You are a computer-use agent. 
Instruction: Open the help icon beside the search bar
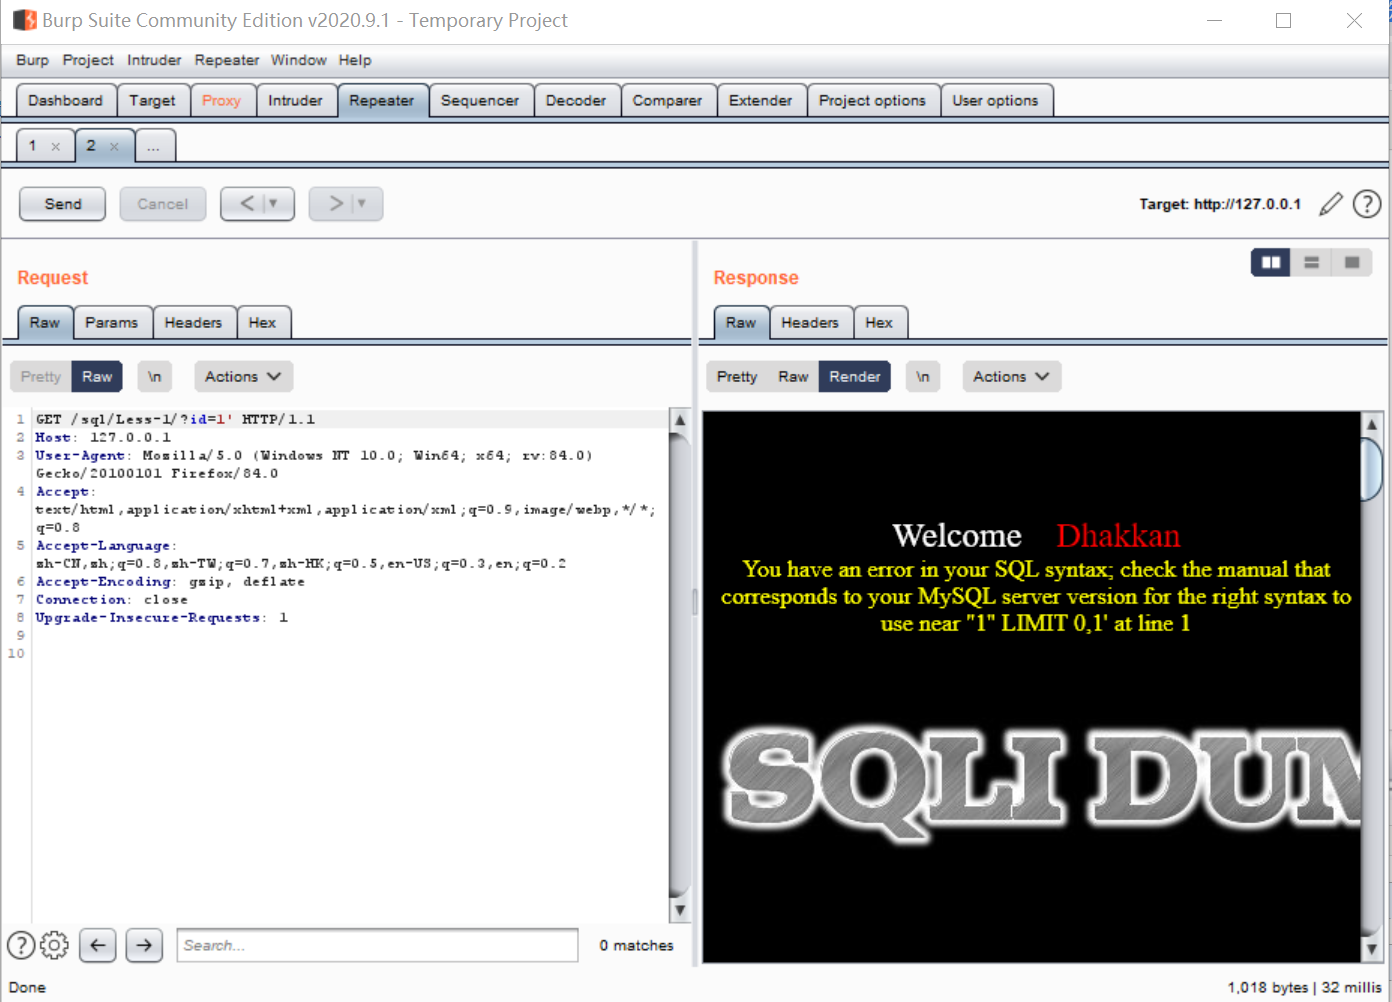point(21,945)
